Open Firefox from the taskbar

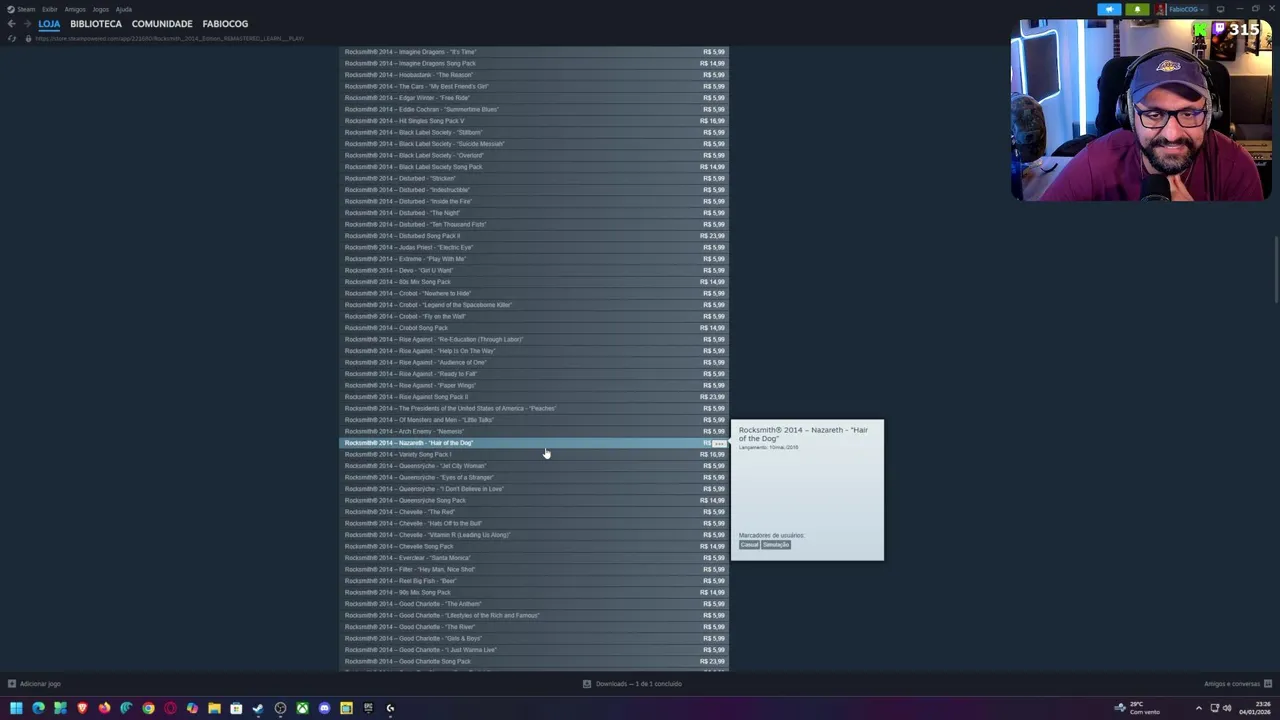tap(104, 708)
